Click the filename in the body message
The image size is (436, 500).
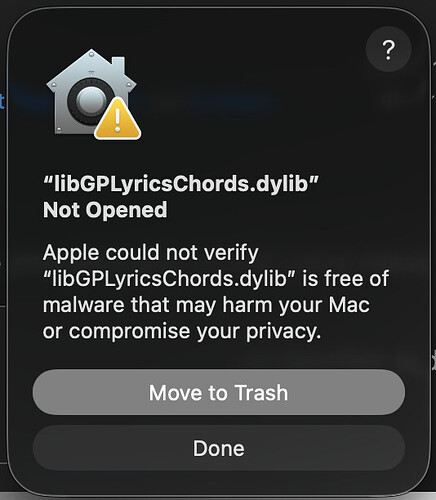pos(170,279)
